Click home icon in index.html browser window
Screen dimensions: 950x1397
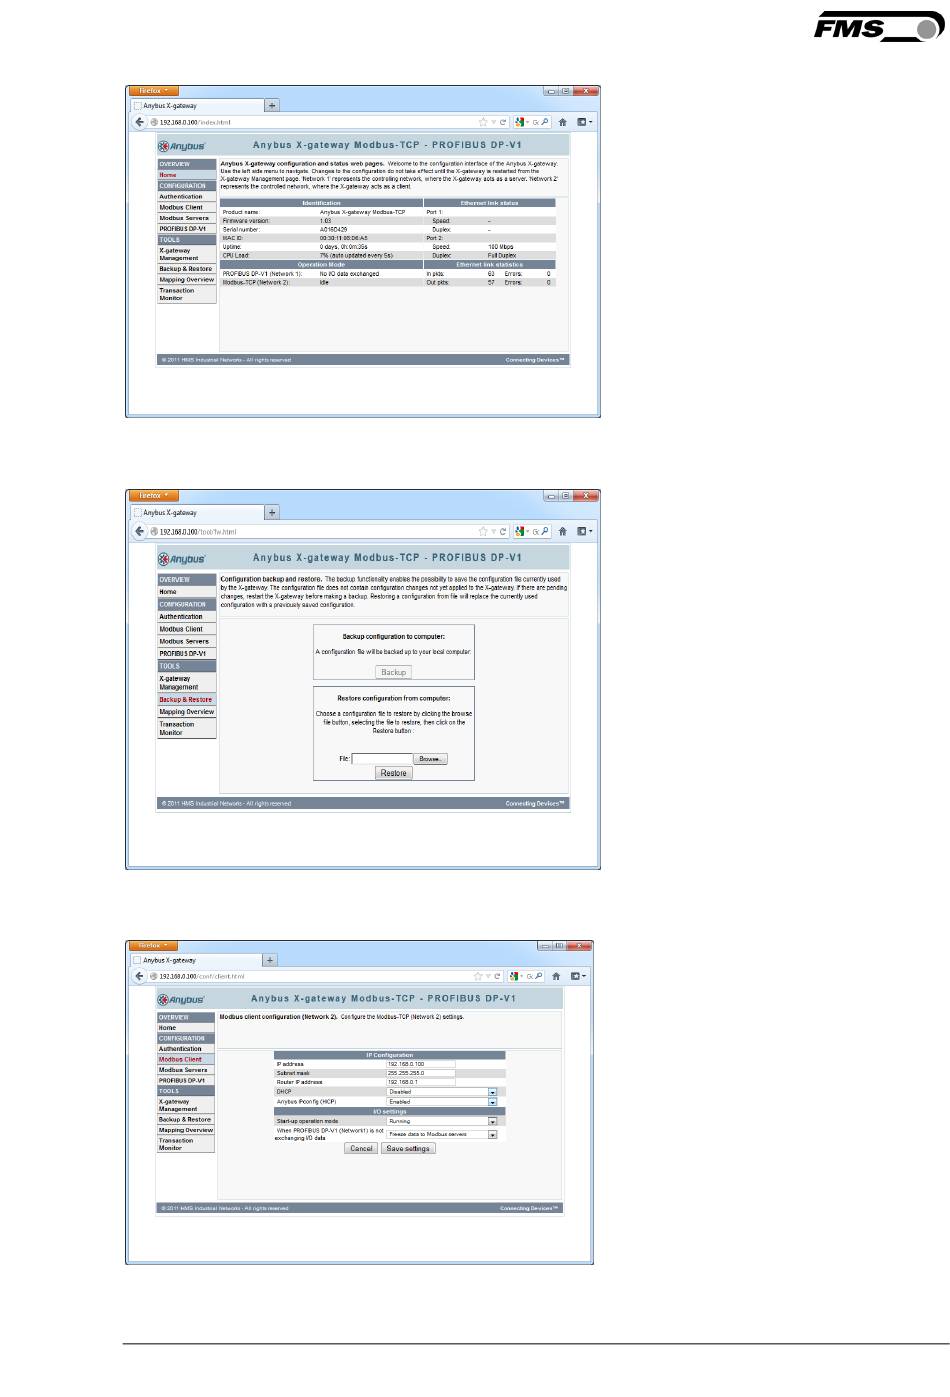(563, 122)
